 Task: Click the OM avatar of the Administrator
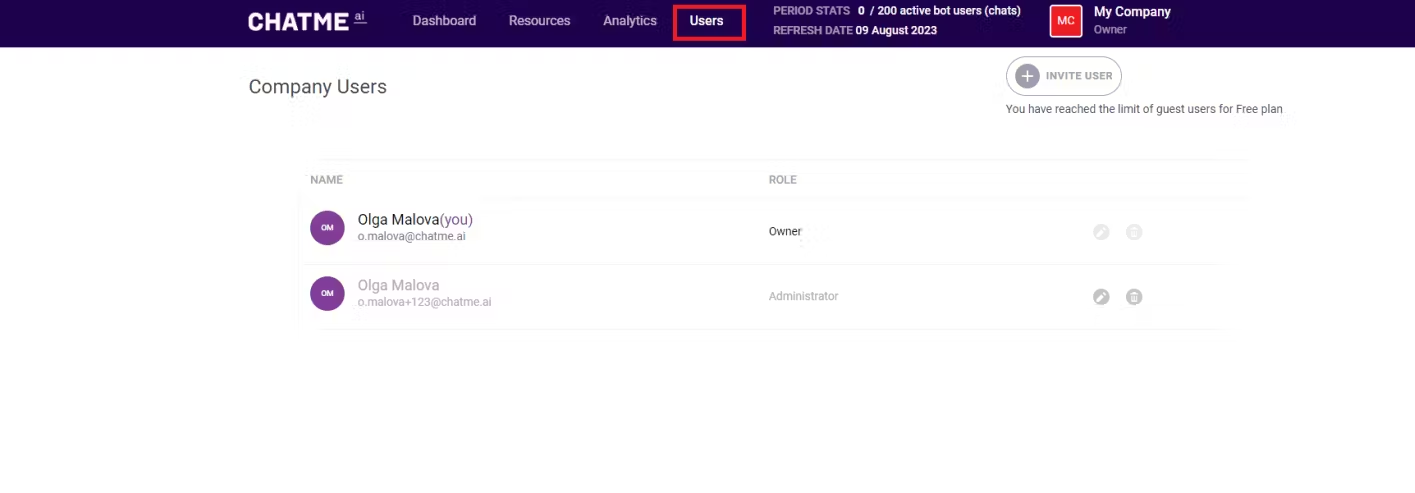[x=327, y=293]
